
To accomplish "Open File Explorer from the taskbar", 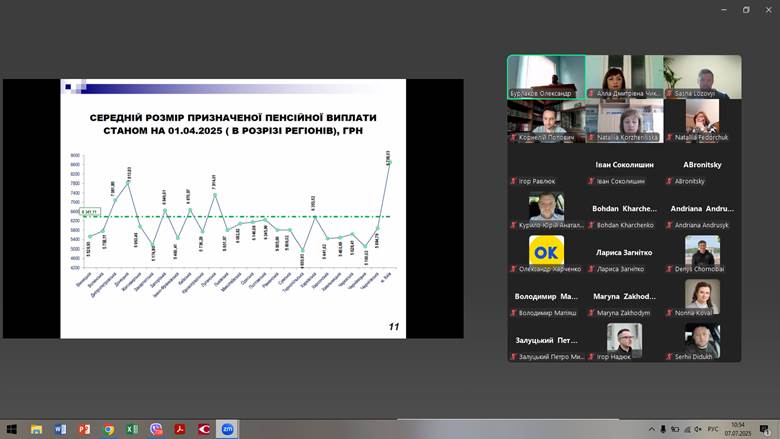I will [x=36, y=429].
